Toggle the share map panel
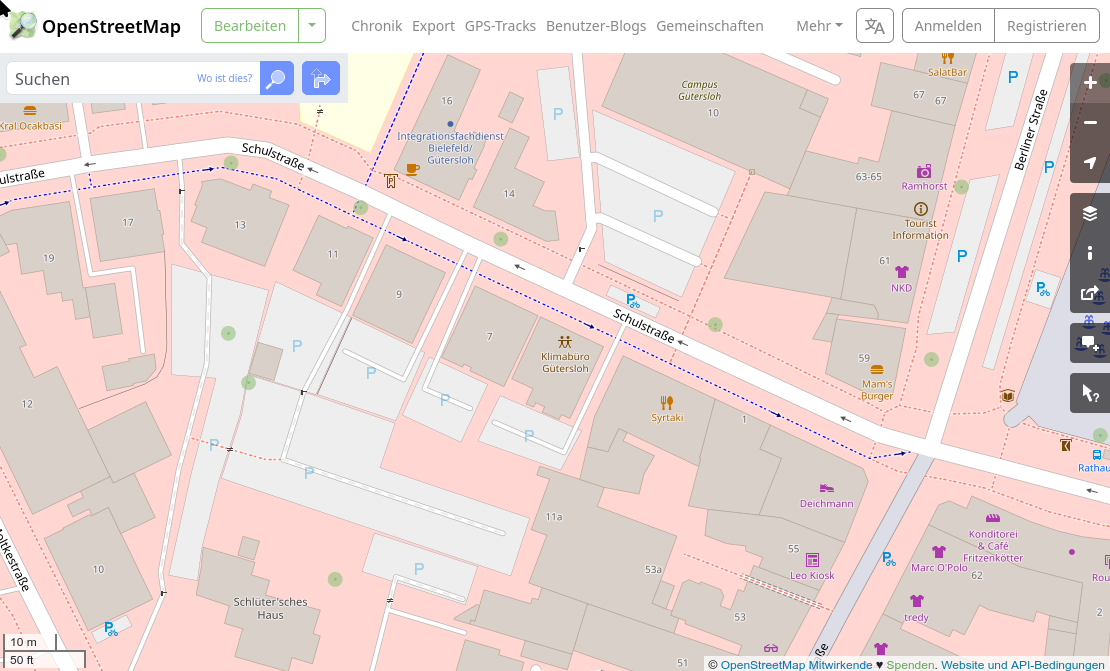This screenshot has width=1110, height=671. (1089, 293)
